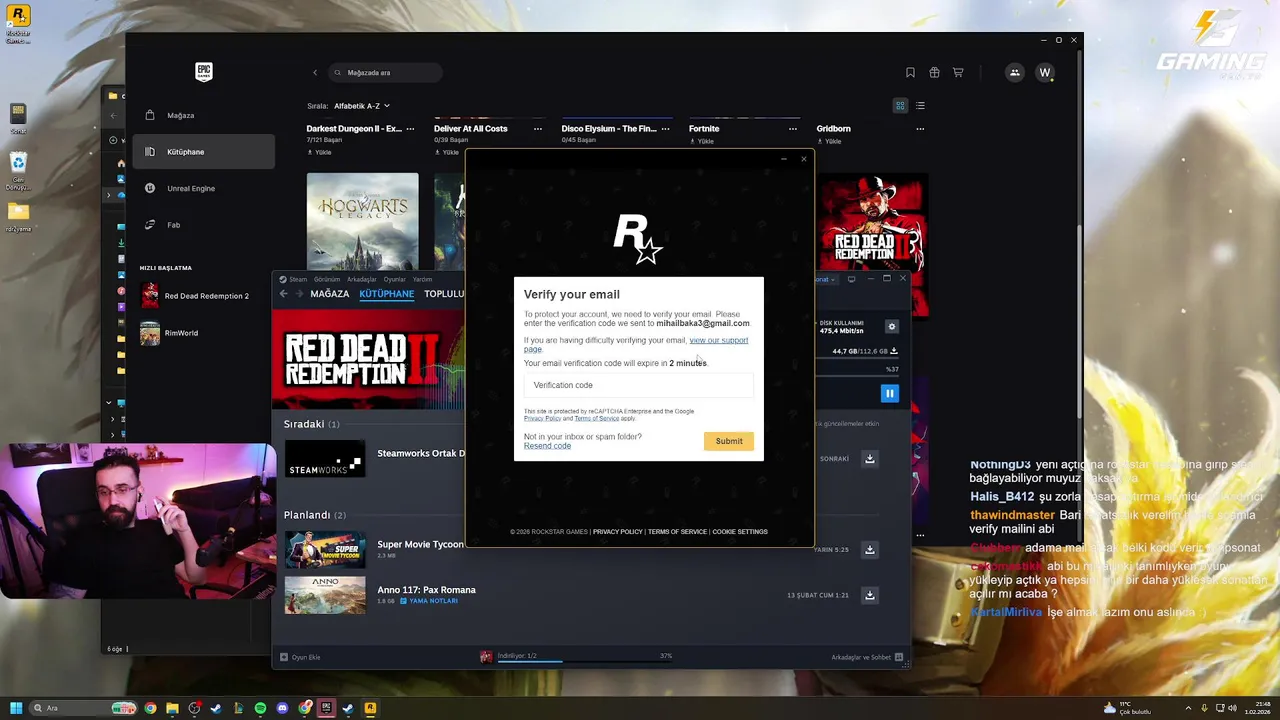Open Epic friends icon
This screenshot has width=1280, height=720.
(x=1015, y=73)
